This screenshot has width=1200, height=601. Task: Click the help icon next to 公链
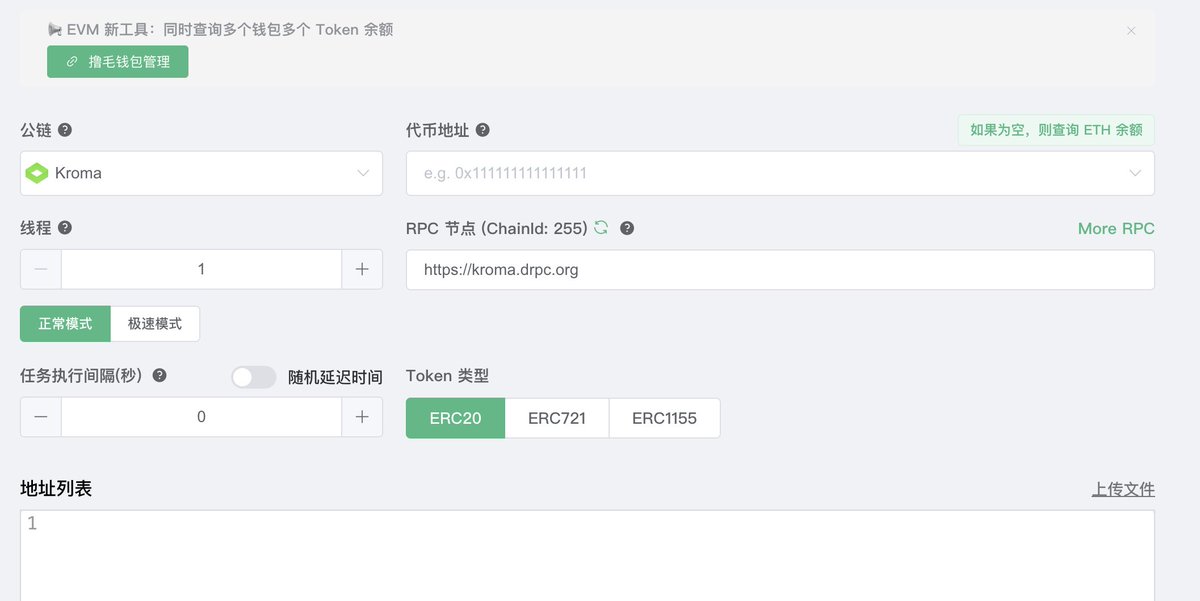tap(65, 130)
